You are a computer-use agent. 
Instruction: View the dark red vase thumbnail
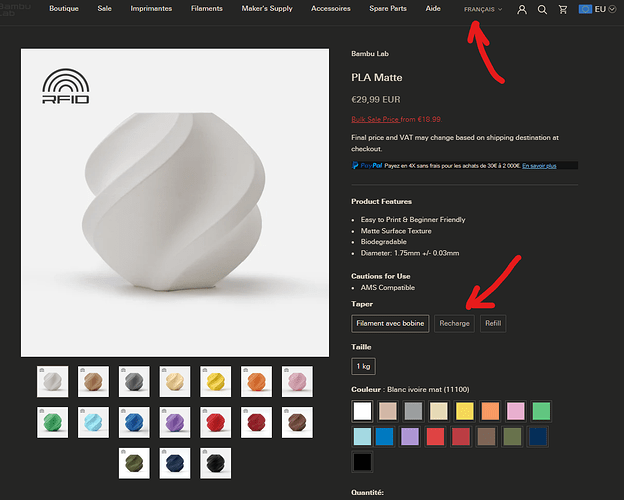coord(256,422)
